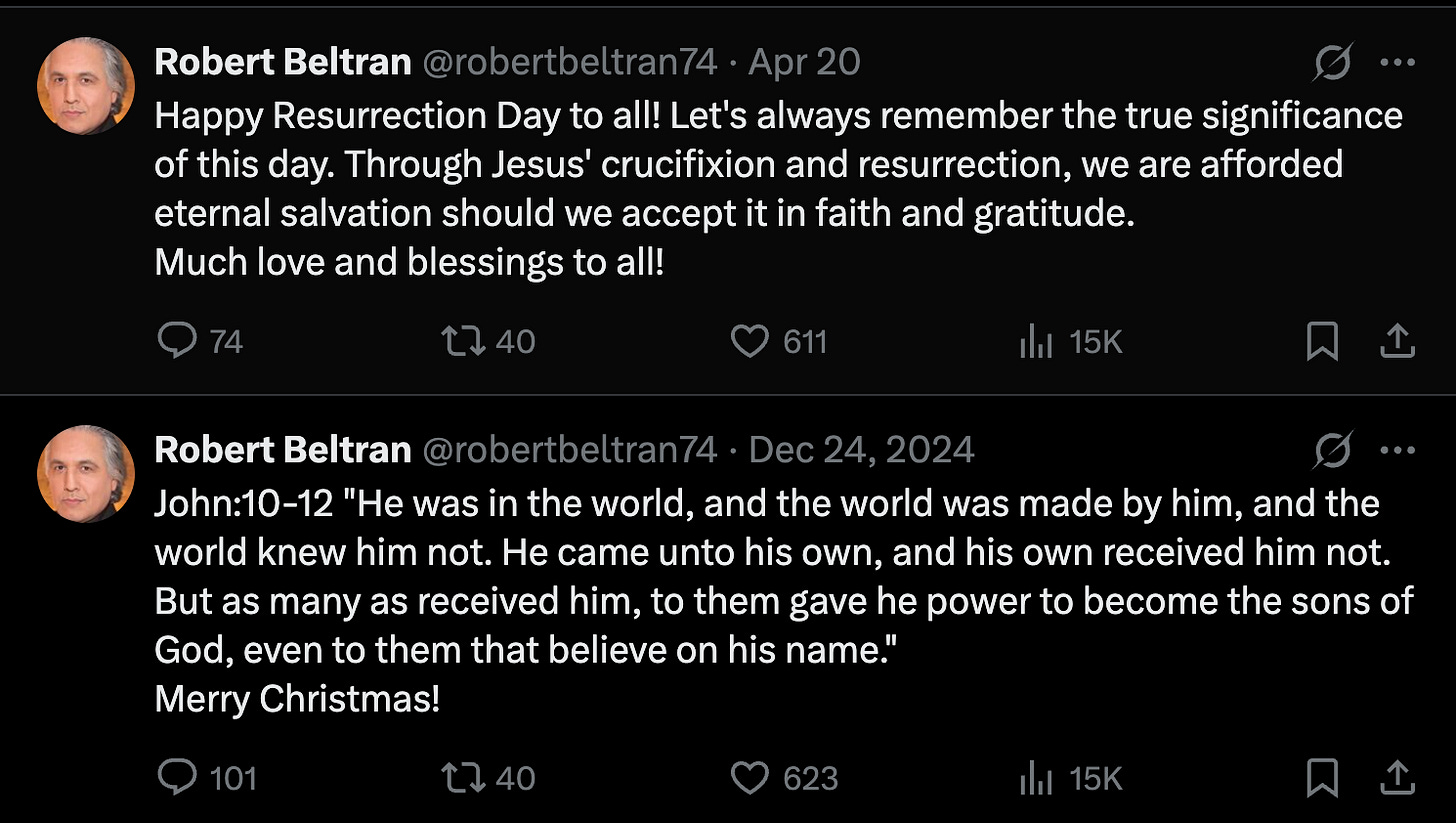Open more options for Dec 24 tweet
The width and height of the screenshot is (1456, 823).
1396,450
